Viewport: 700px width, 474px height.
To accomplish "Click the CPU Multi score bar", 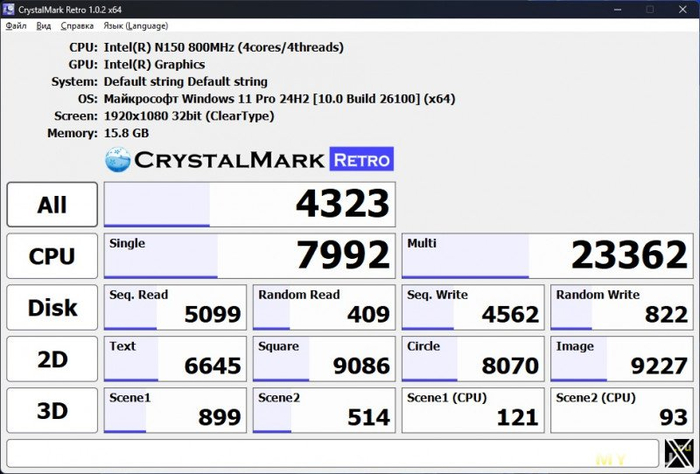I will [x=546, y=256].
